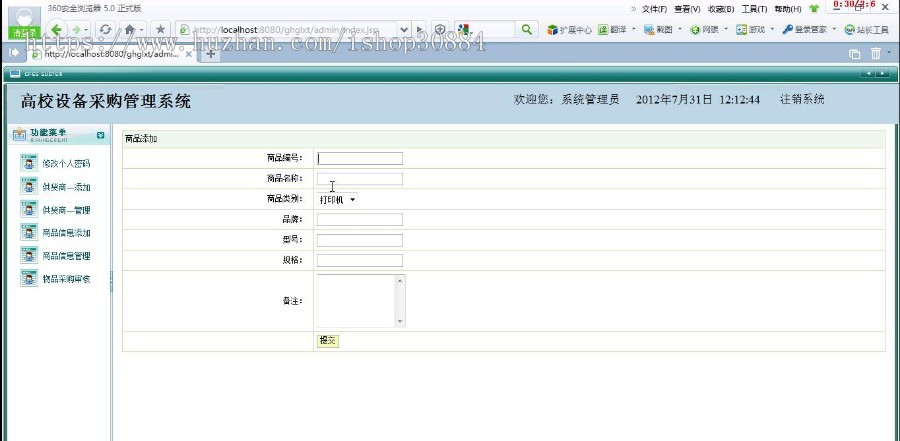Open the 扩展中心 extension center
The image size is (900, 441).
click(569, 29)
